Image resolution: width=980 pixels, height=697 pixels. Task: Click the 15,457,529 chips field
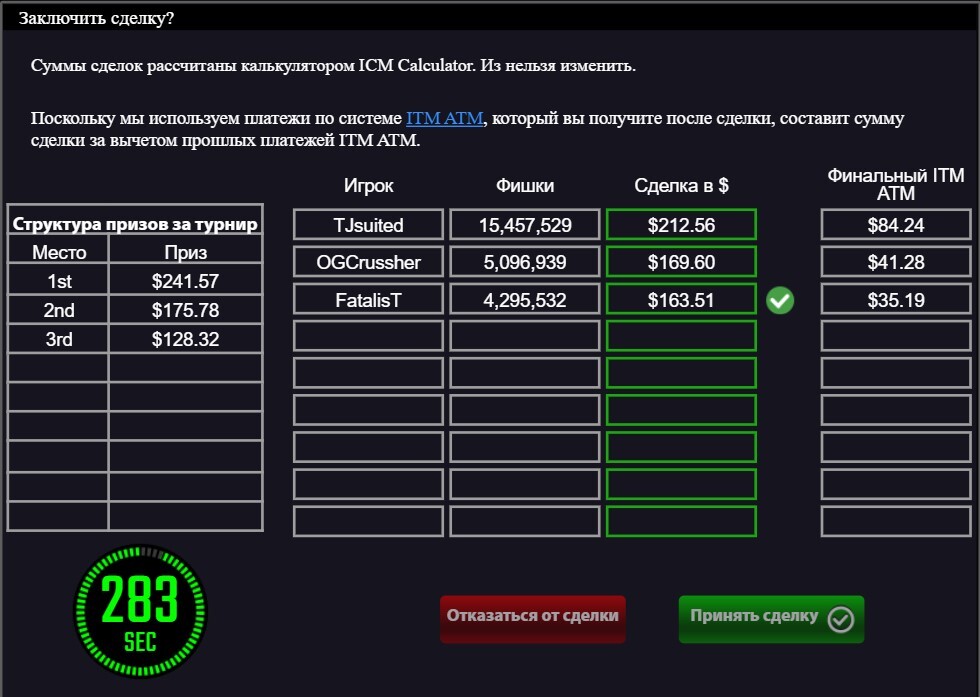tap(525, 225)
